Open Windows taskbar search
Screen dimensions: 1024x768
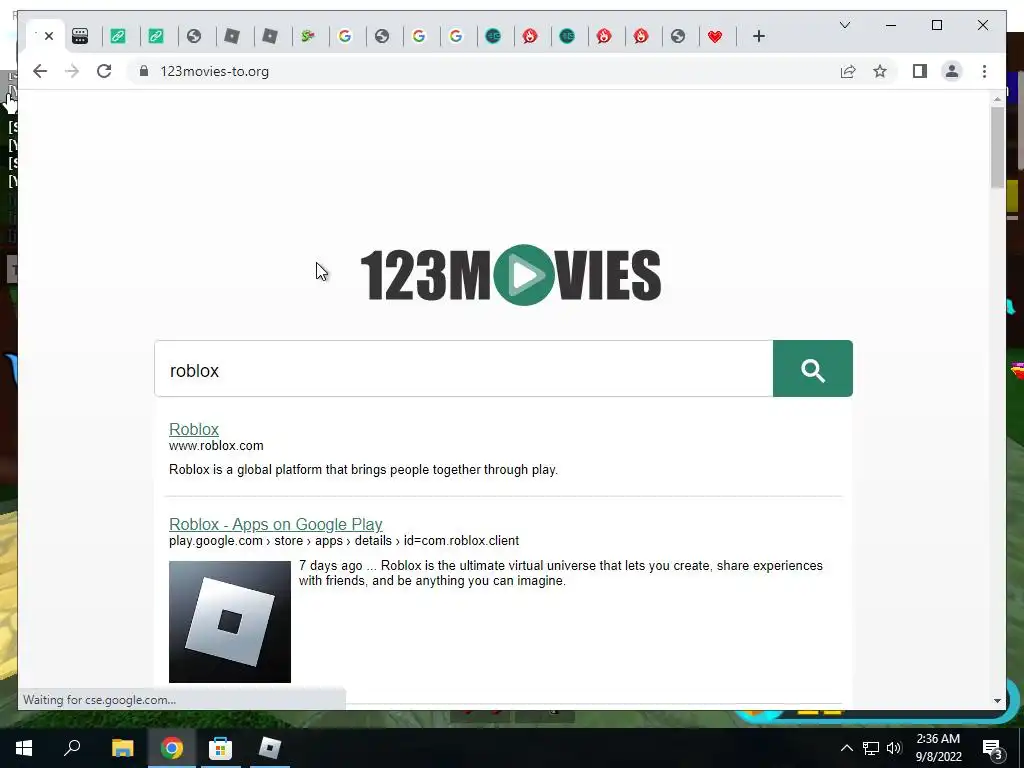pos(72,748)
